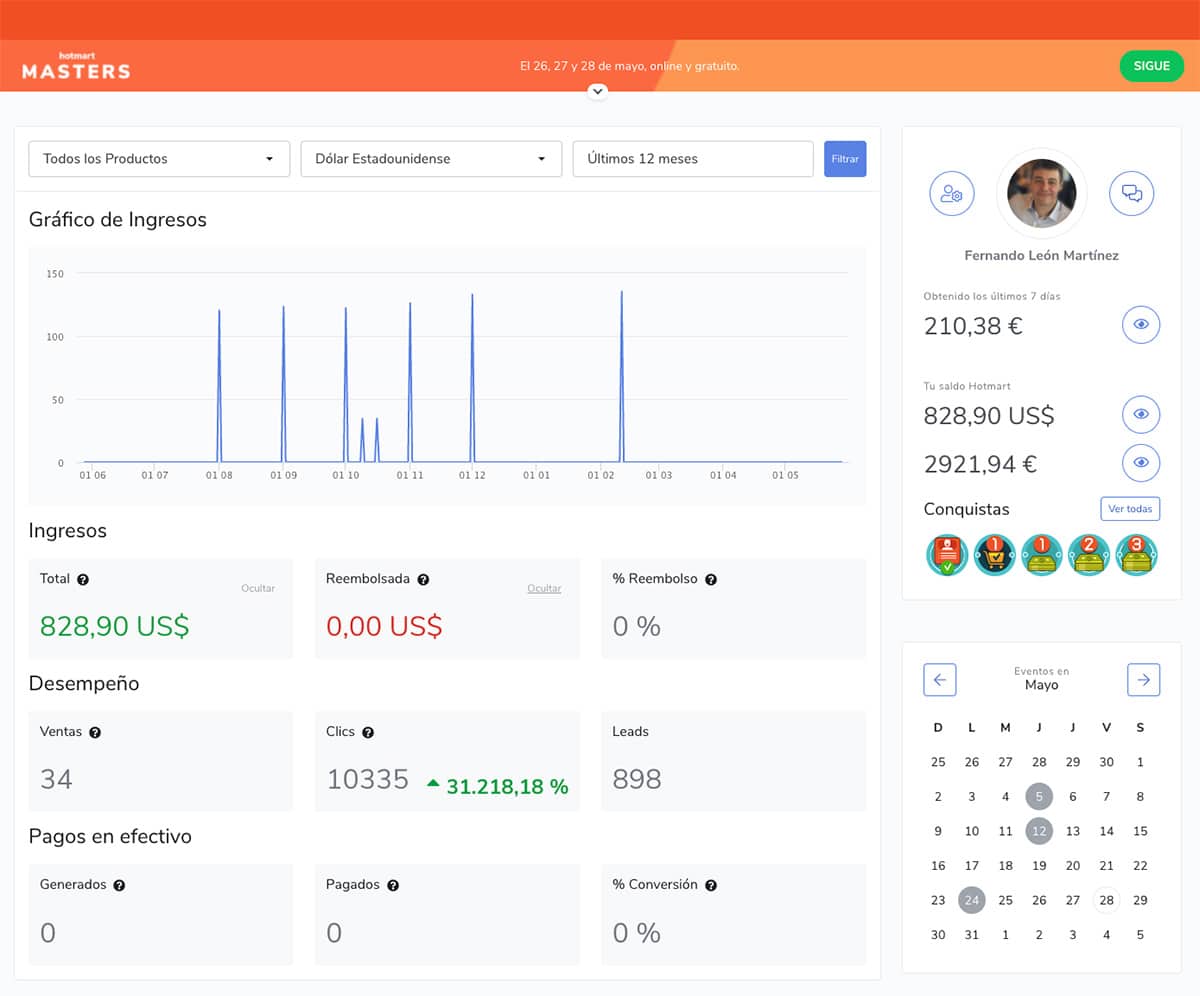Click Ver todas achievements link
The image size is (1200, 996).
click(1130, 509)
